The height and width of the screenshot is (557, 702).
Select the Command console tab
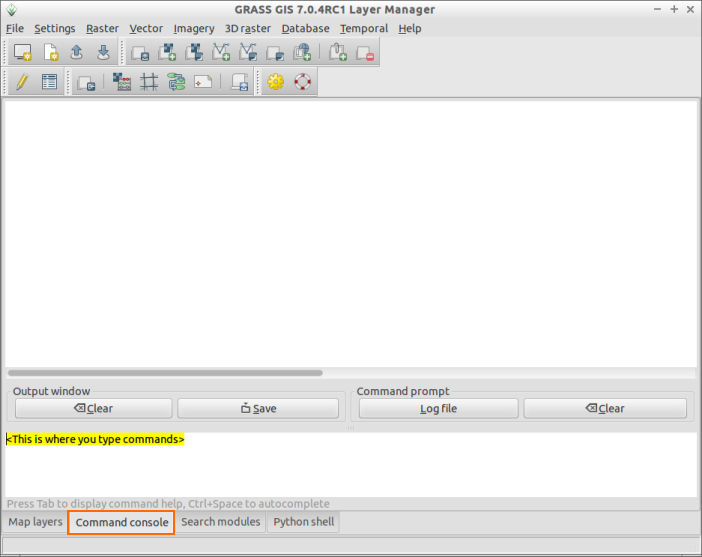point(121,522)
